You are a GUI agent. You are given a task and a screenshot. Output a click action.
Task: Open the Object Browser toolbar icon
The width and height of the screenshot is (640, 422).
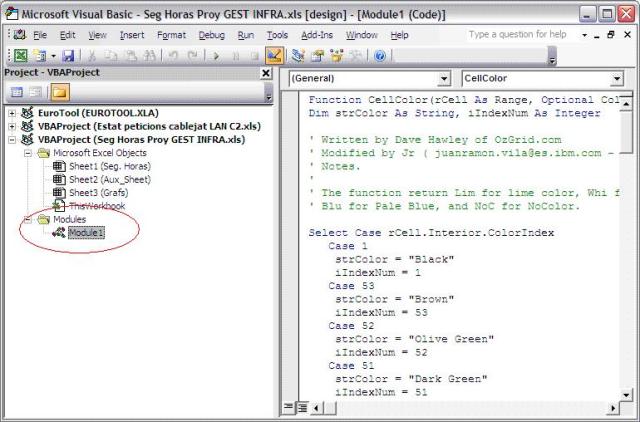[x=337, y=55]
